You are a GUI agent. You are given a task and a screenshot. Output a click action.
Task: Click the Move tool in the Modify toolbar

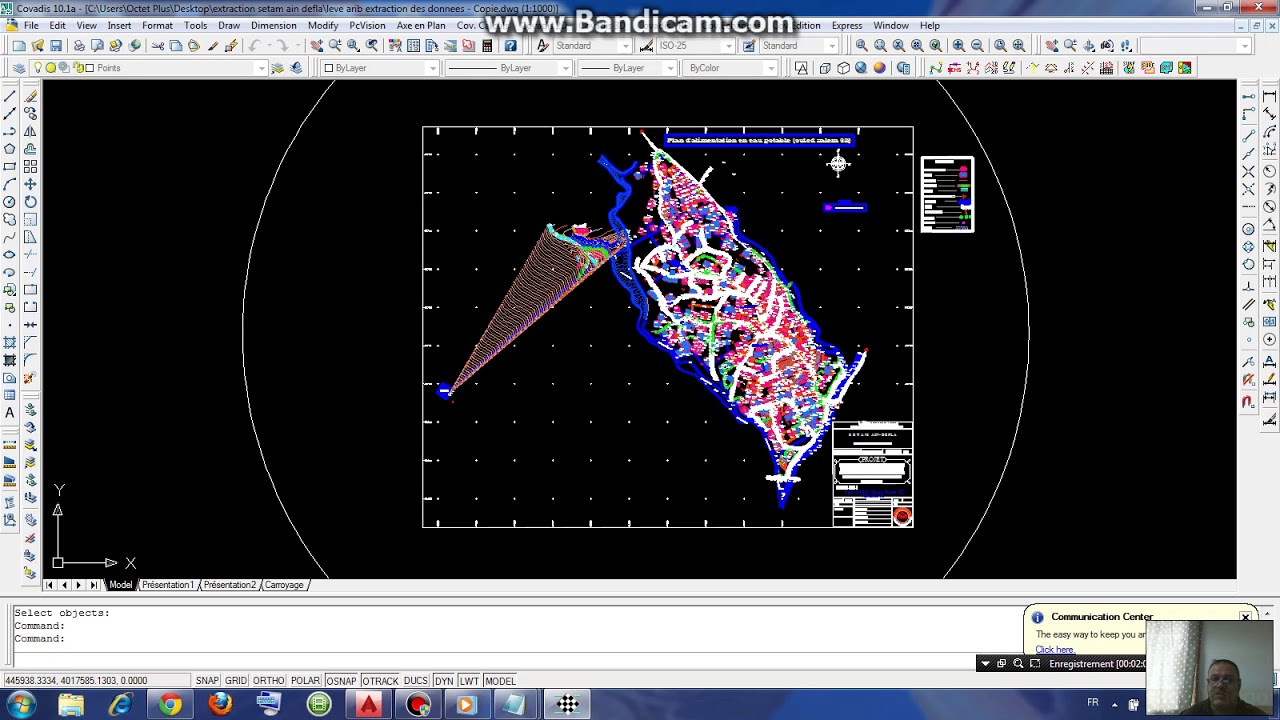coord(31,184)
